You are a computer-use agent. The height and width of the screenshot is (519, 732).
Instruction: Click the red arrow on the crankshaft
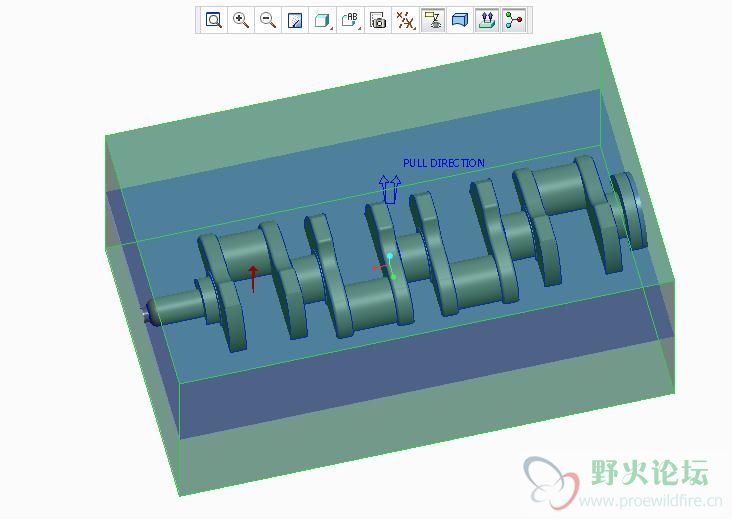click(253, 278)
